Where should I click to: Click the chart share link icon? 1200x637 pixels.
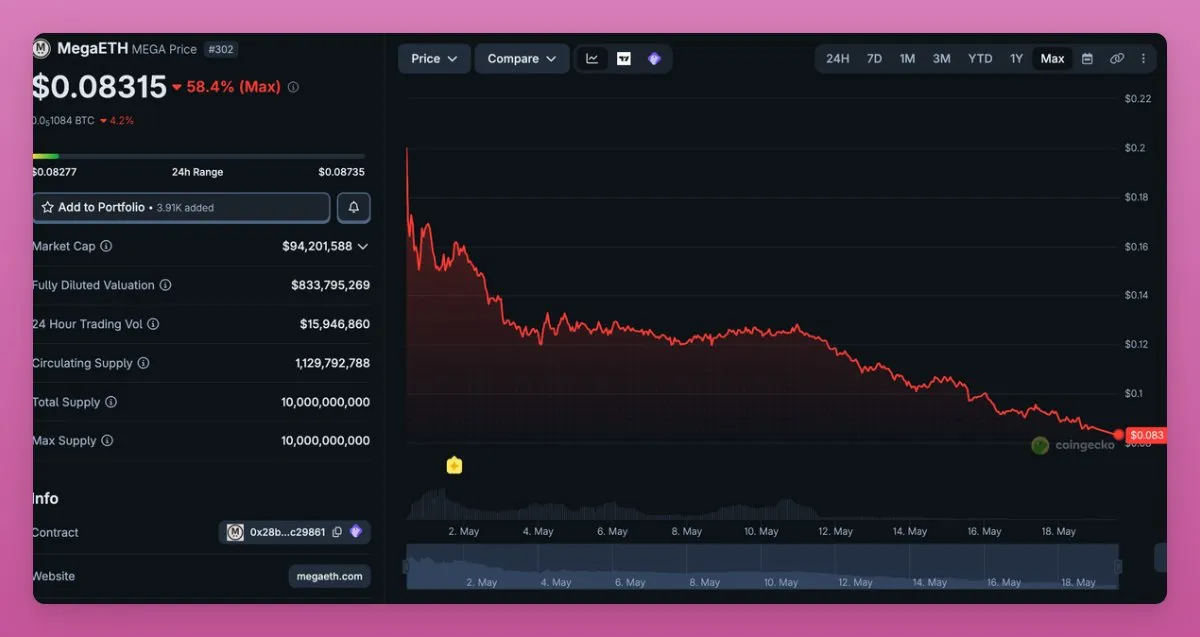[1117, 59]
